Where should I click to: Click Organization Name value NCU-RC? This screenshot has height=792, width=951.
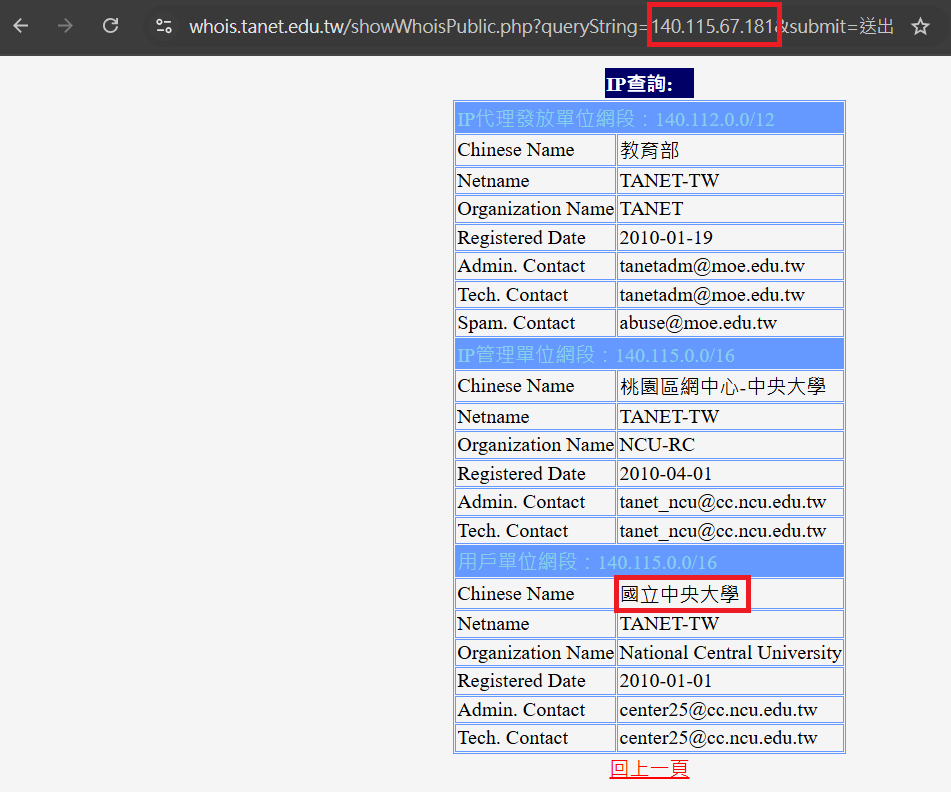tap(730, 445)
